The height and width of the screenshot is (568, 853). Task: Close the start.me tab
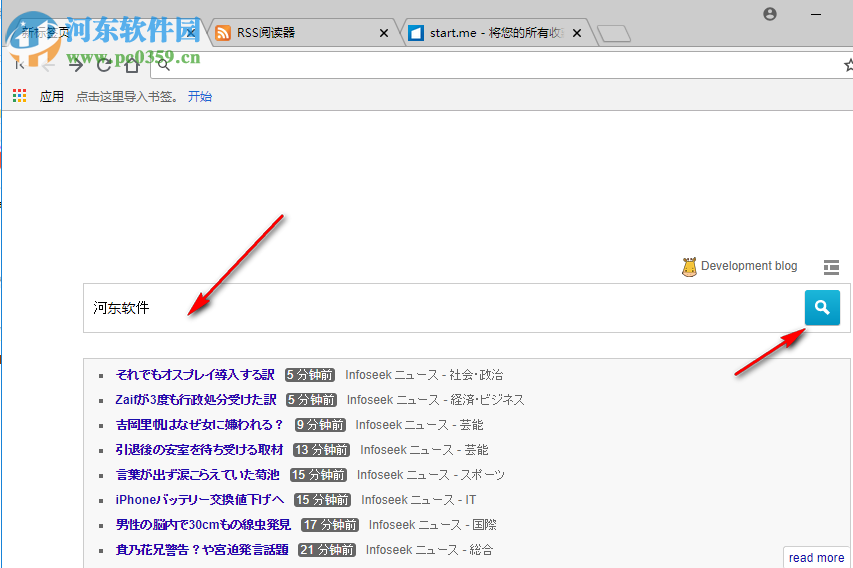[x=577, y=33]
